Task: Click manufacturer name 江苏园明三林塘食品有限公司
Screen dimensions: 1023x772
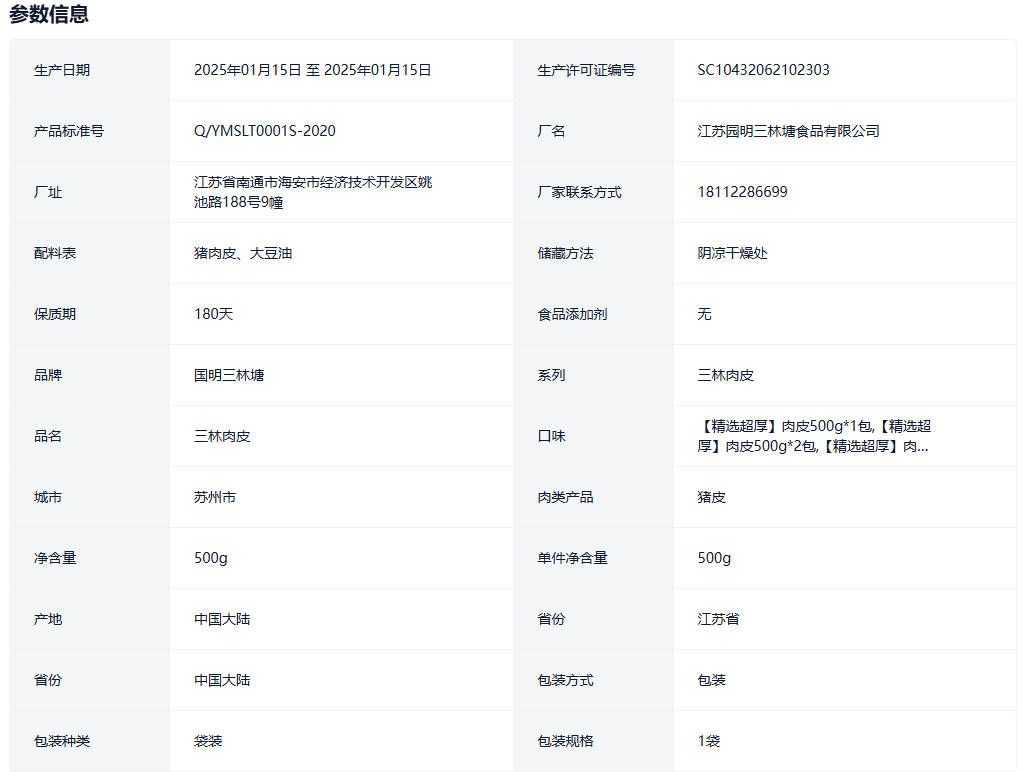Action: [x=788, y=131]
